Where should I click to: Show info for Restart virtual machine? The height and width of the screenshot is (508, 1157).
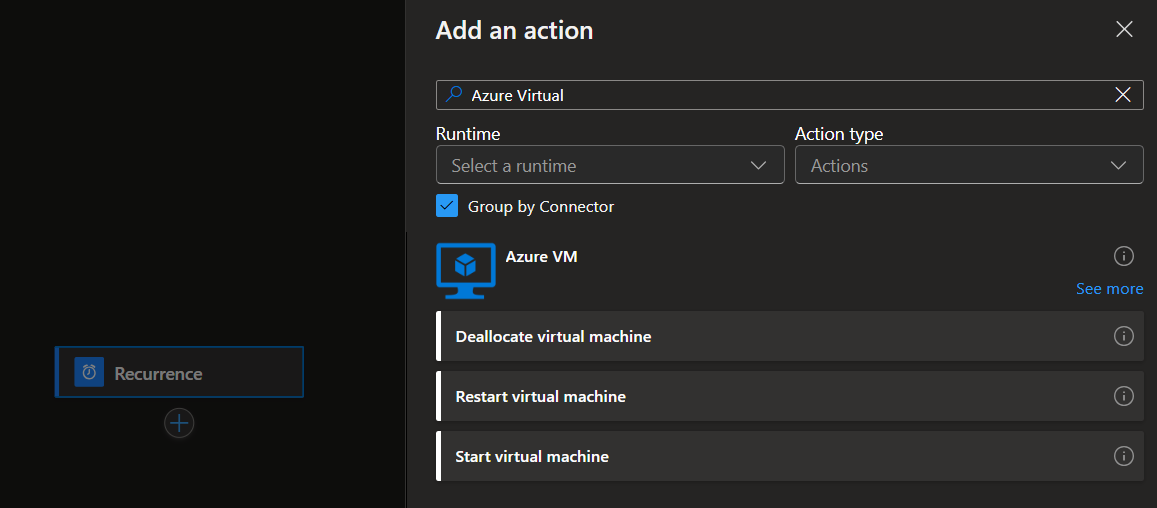(1123, 397)
